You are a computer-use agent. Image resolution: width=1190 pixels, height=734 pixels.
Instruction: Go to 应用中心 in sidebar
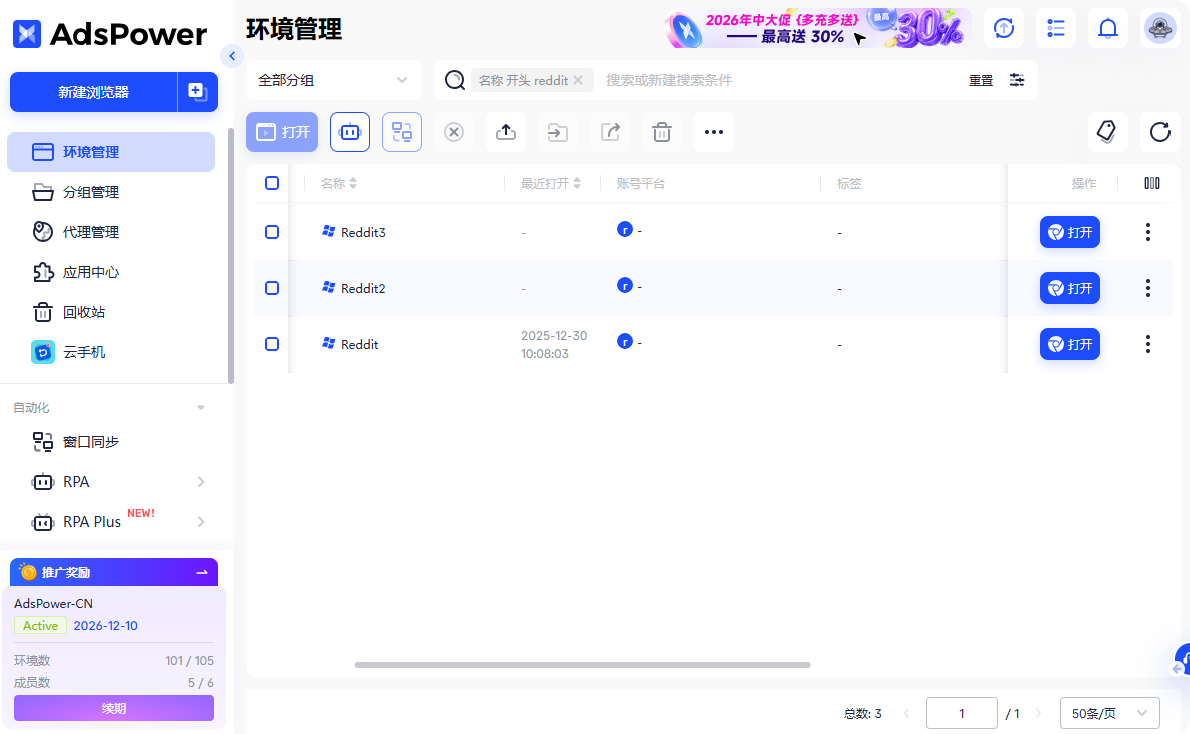111,272
